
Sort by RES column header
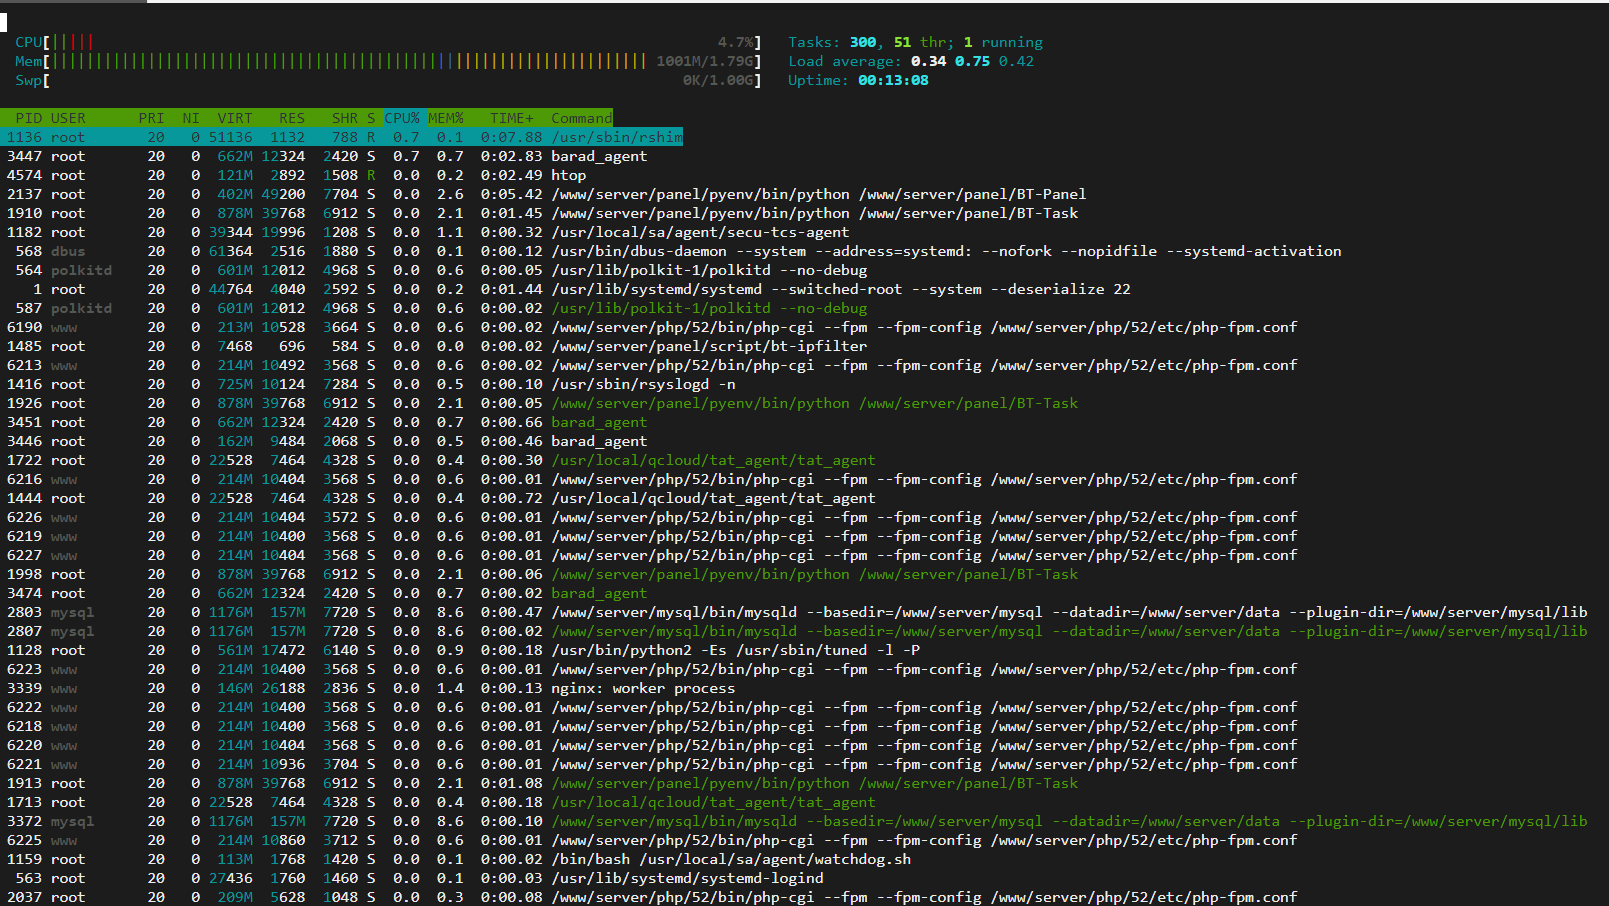coord(292,118)
